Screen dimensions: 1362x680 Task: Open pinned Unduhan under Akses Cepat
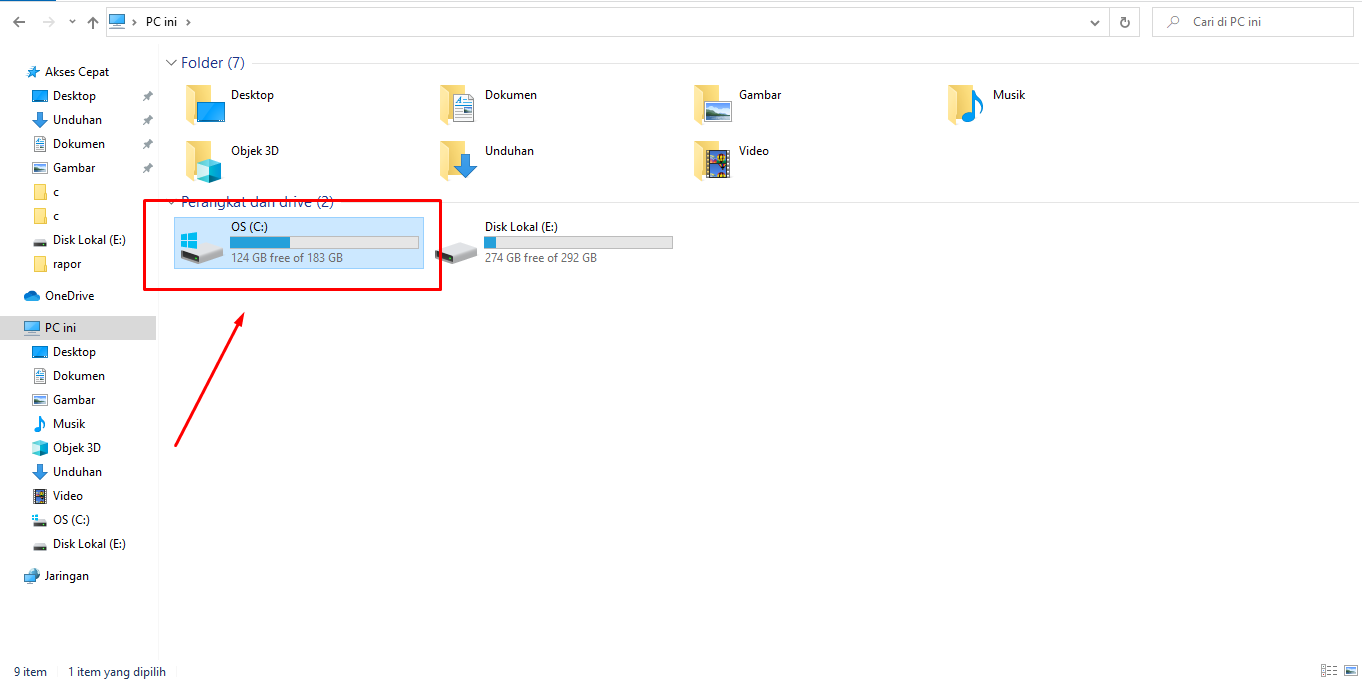coord(77,120)
